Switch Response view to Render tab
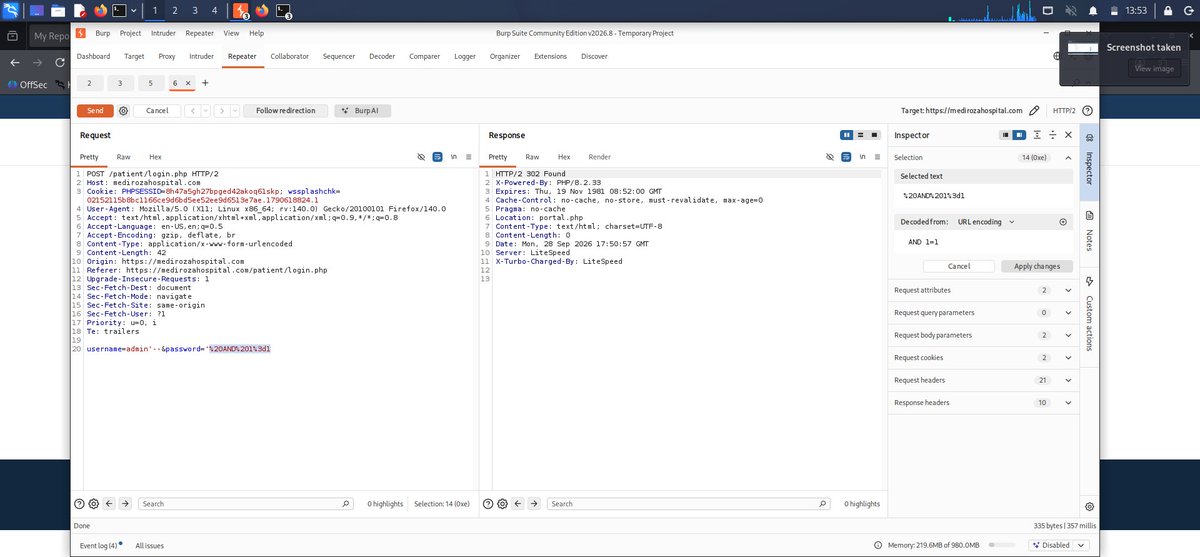 [600, 157]
